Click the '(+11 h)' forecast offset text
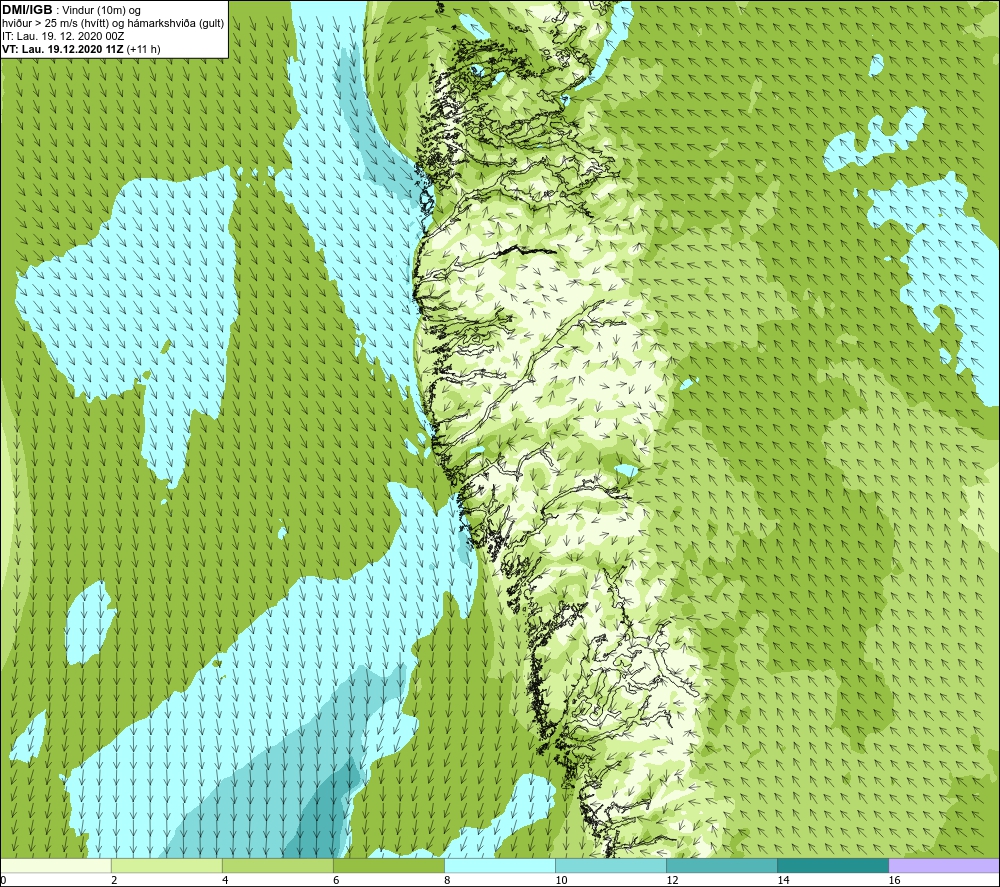 143,49
